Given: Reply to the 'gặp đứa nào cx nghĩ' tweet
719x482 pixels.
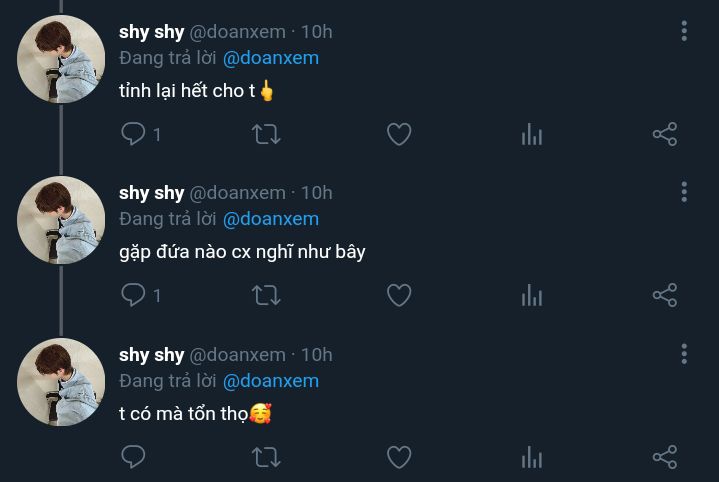Looking at the screenshot, I should (x=133, y=295).
